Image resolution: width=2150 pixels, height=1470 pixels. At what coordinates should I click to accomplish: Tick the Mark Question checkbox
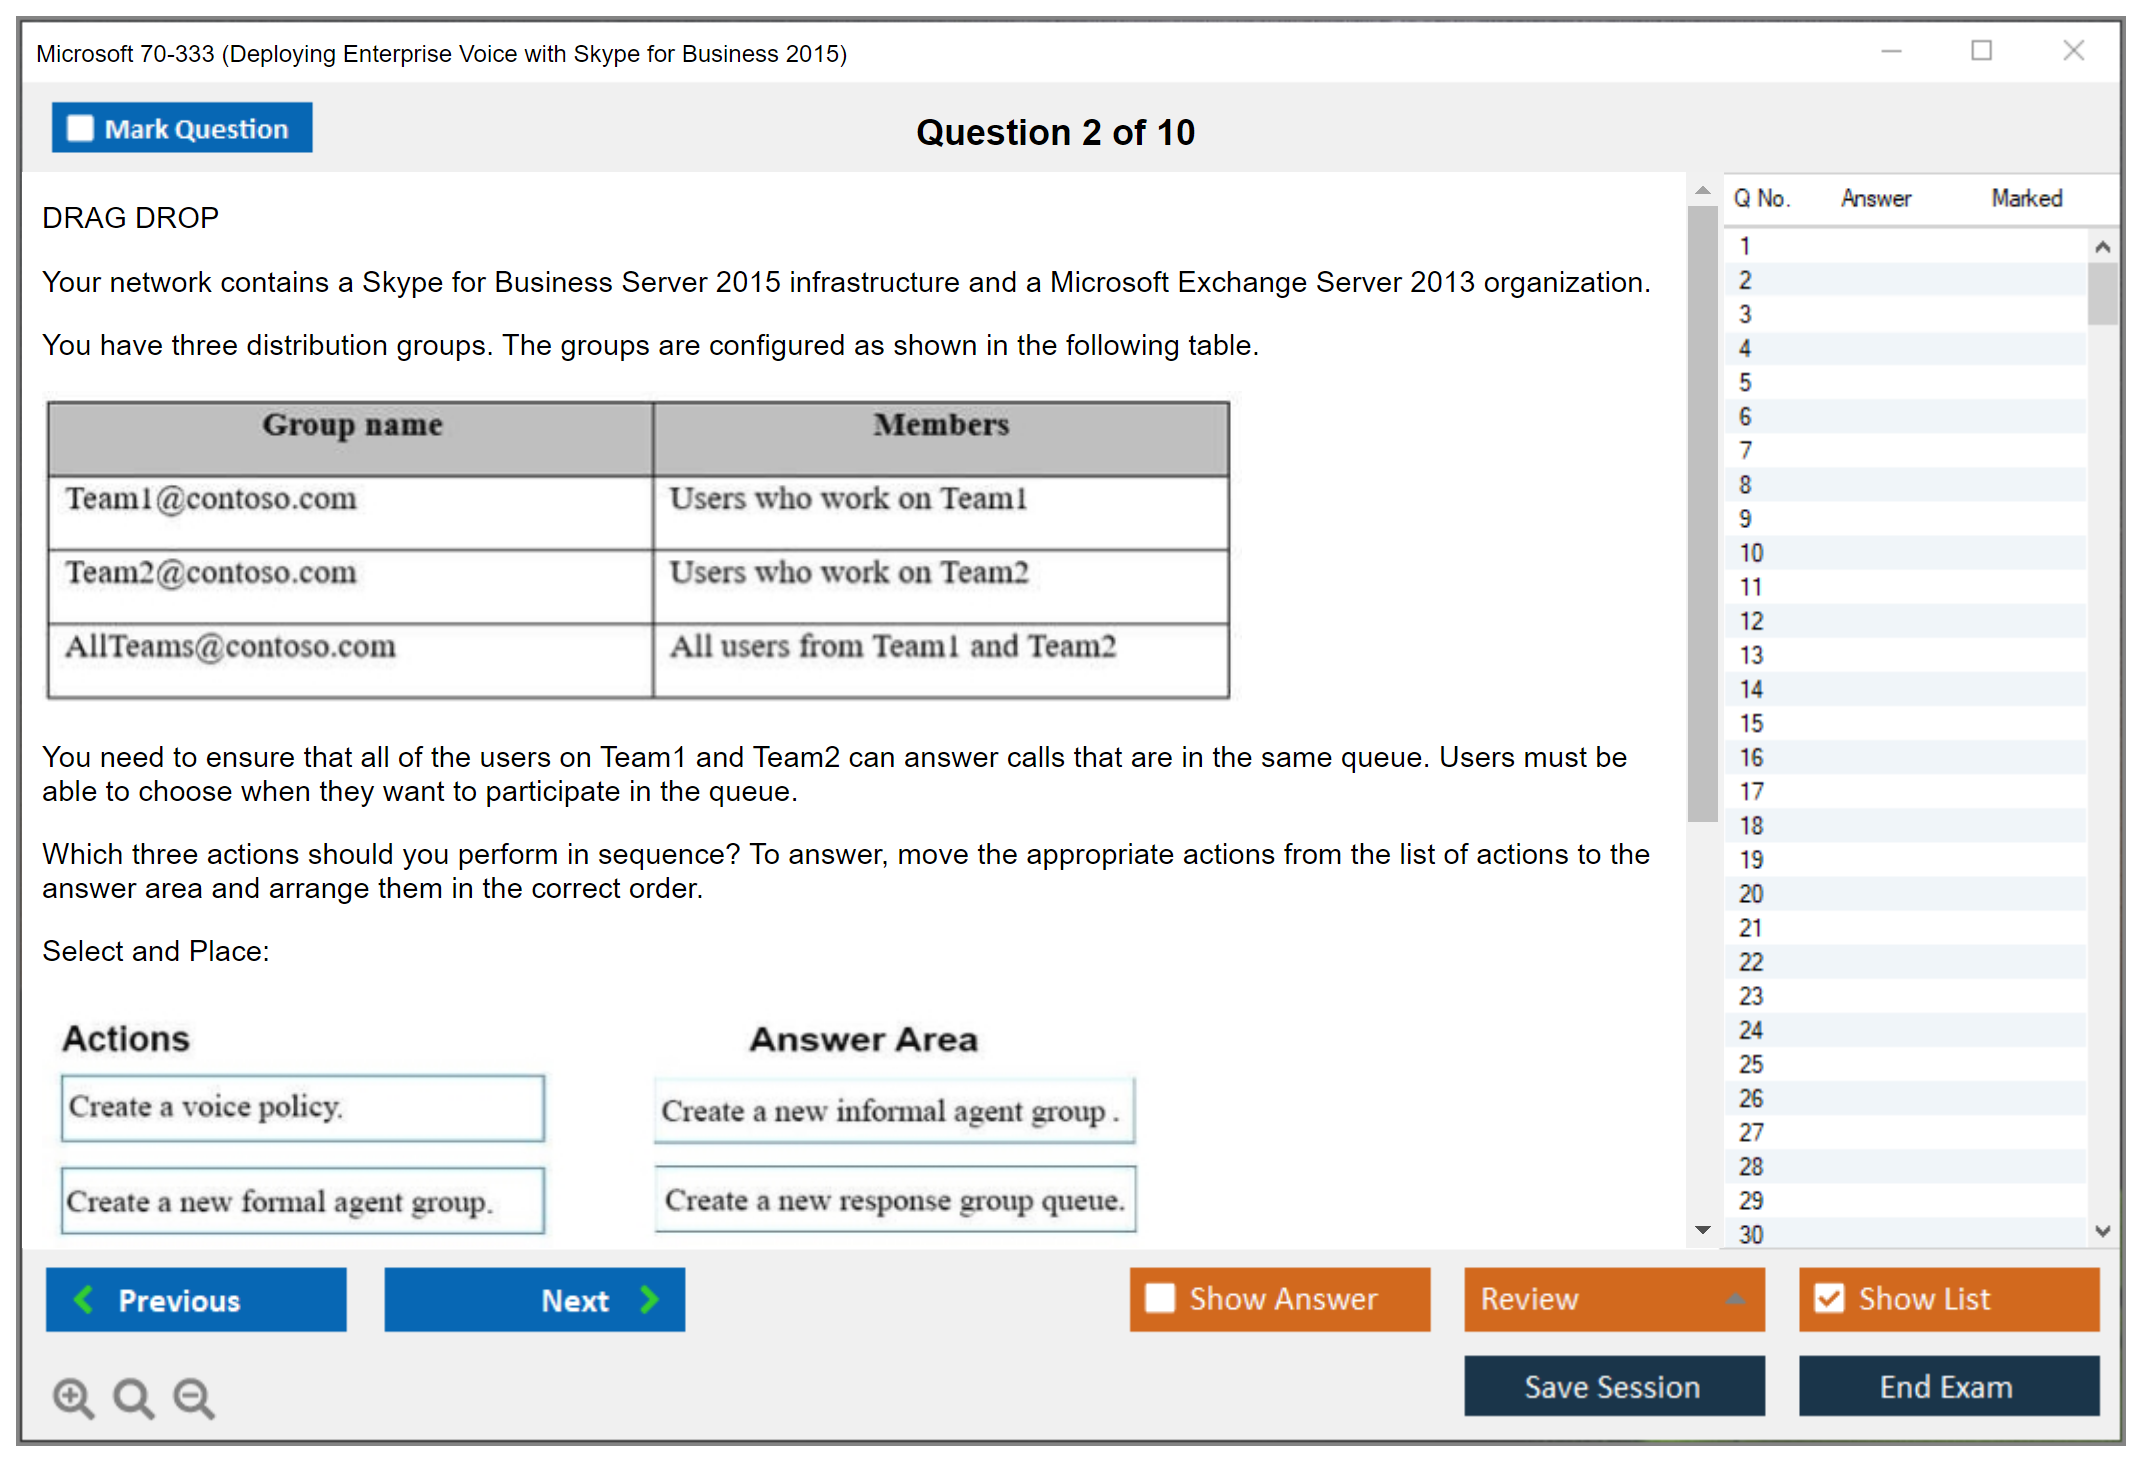tap(80, 128)
